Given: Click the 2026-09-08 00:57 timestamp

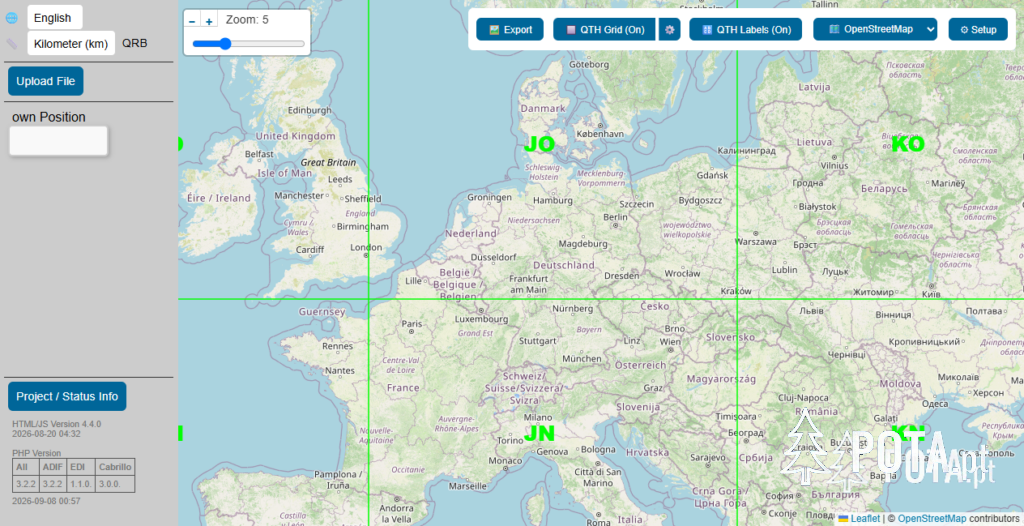Looking at the screenshot, I should [46, 501].
